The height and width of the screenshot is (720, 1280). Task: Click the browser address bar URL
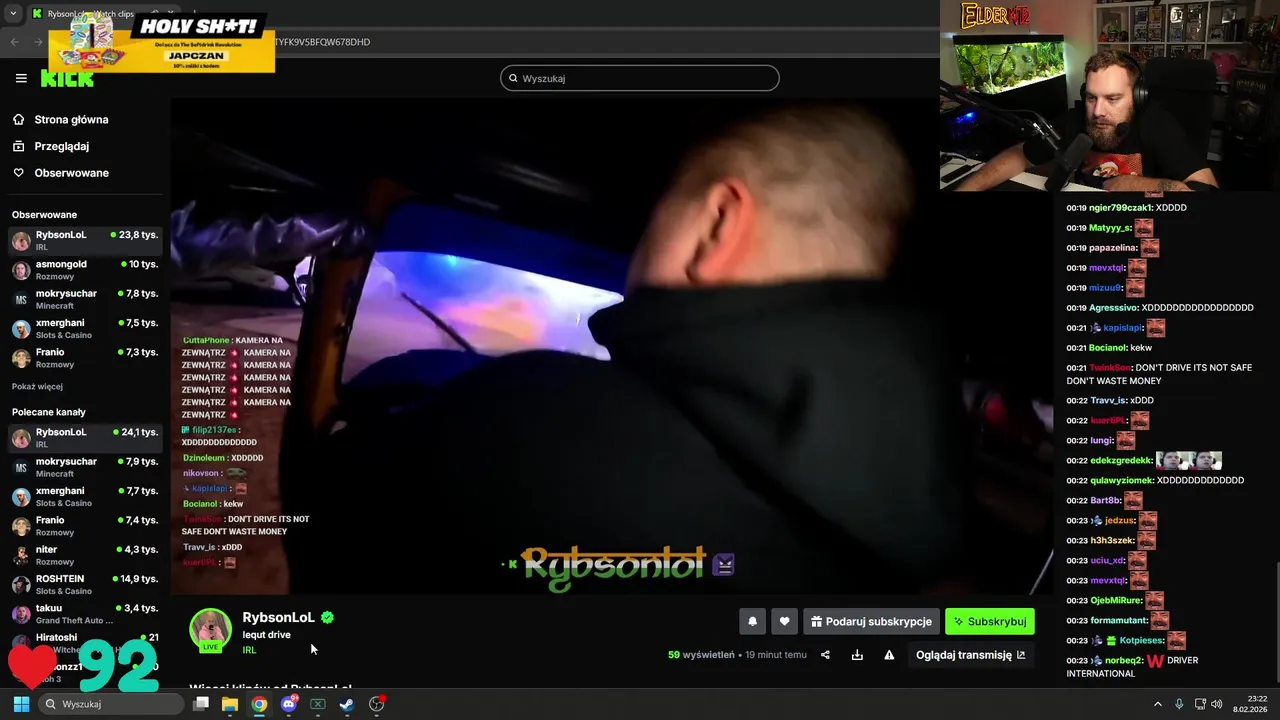[x=323, y=42]
